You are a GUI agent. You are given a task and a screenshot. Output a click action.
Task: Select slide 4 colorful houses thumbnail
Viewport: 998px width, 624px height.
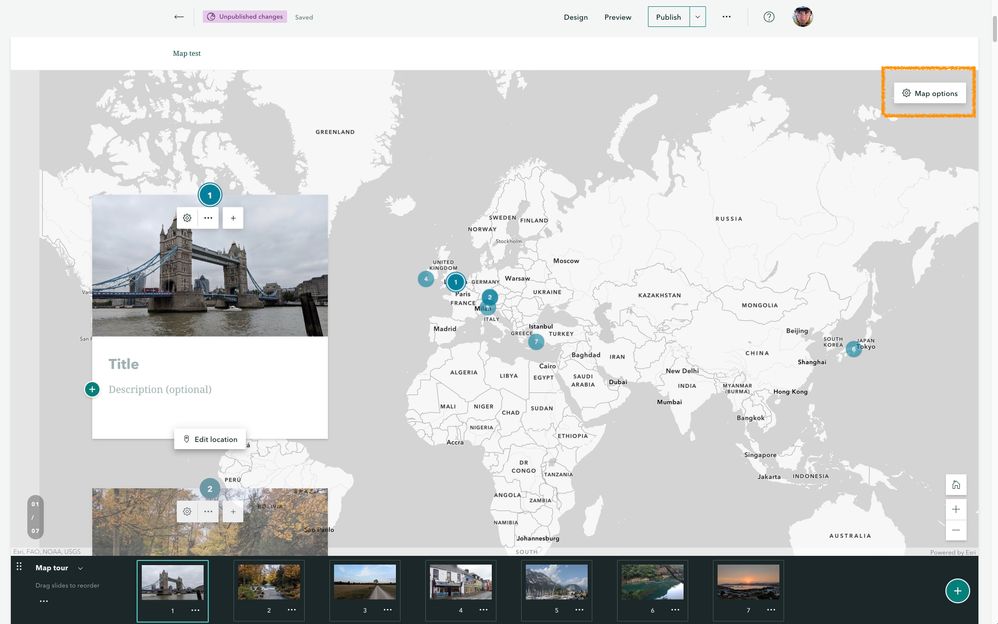(x=461, y=581)
